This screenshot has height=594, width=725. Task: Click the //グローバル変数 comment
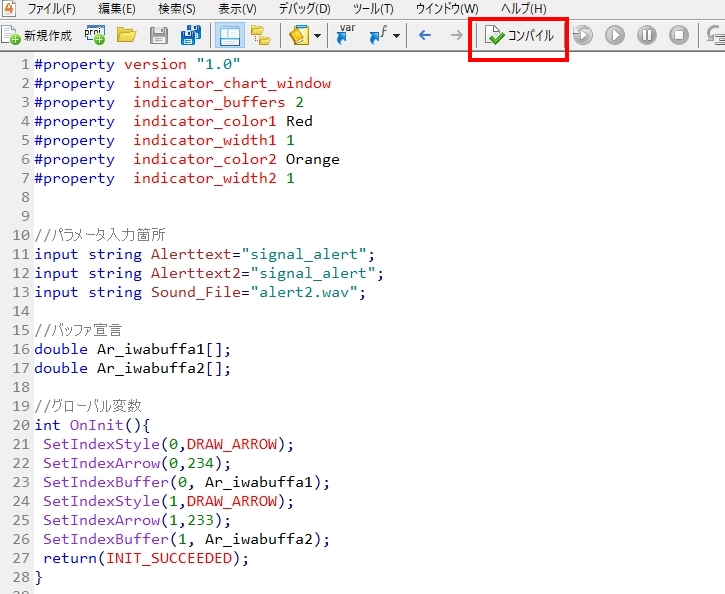(88, 406)
